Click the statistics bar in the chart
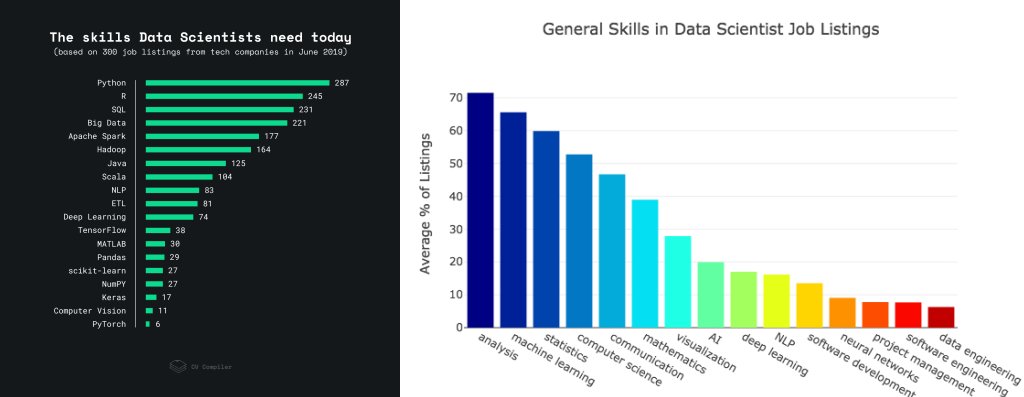Viewport: 1024px width, 397px height. point(546,229)
